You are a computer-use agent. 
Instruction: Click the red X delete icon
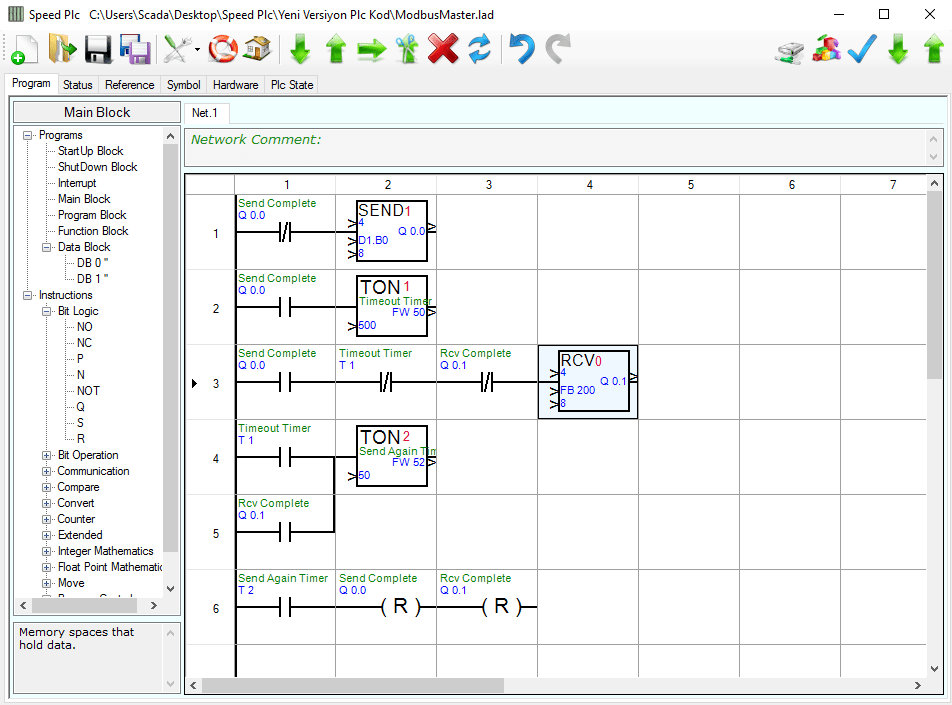tap(443, 48)
